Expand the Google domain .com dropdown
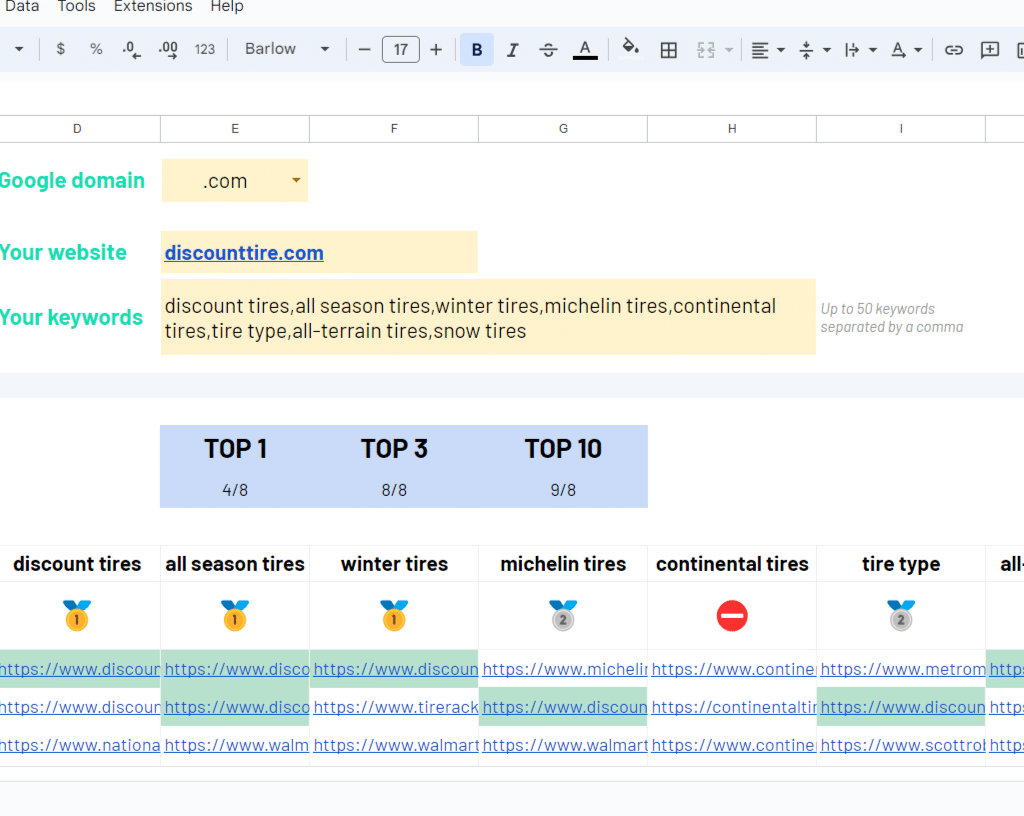The width and height of the screenshot is (1024, 816). point(296,181)
